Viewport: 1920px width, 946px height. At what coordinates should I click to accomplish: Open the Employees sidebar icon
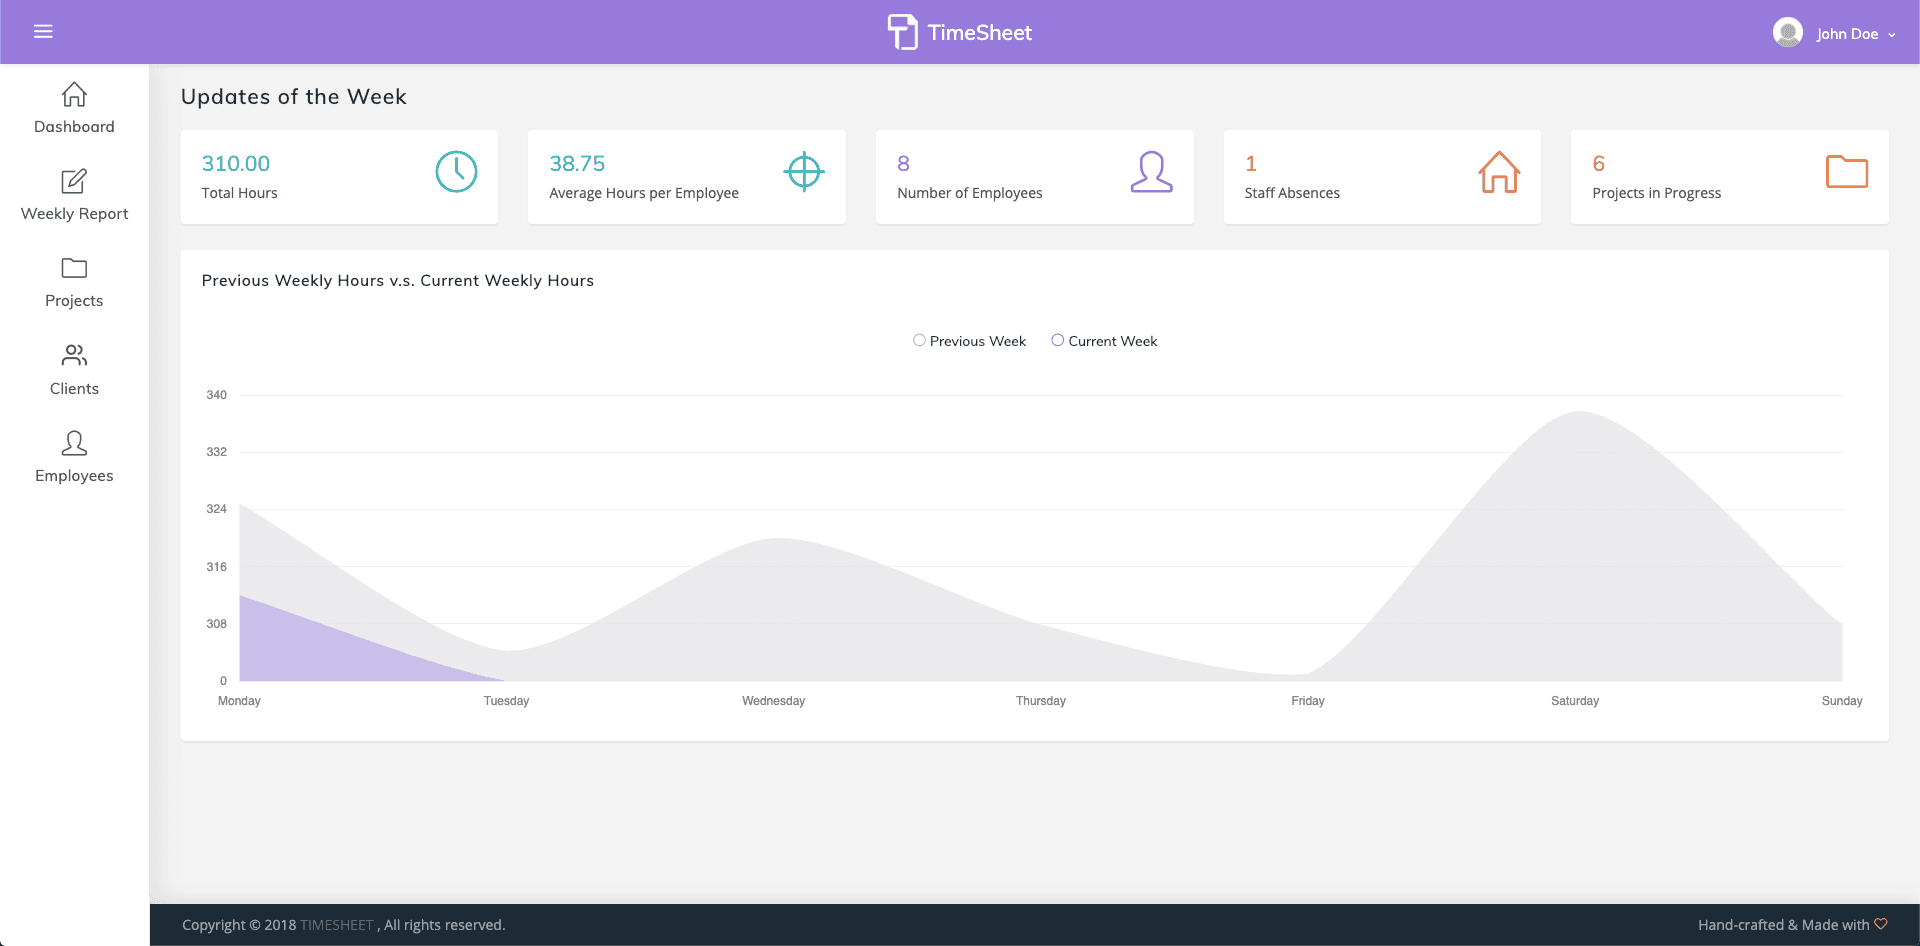pos(74,443)
